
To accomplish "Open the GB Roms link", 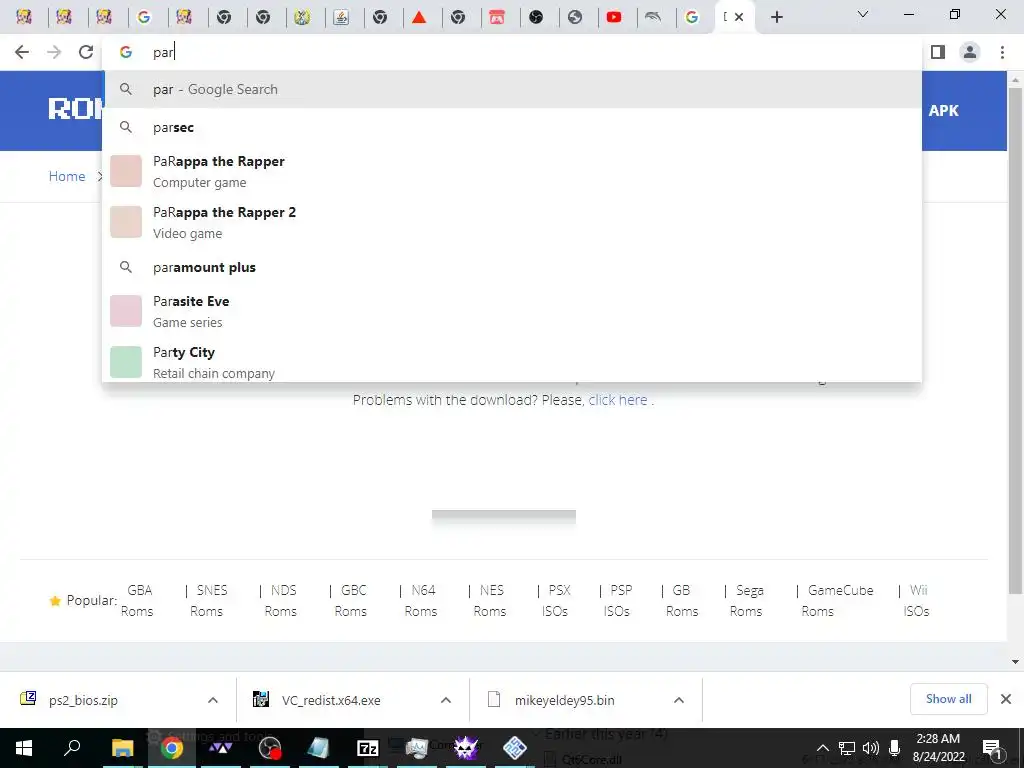I will pos(682,601).
